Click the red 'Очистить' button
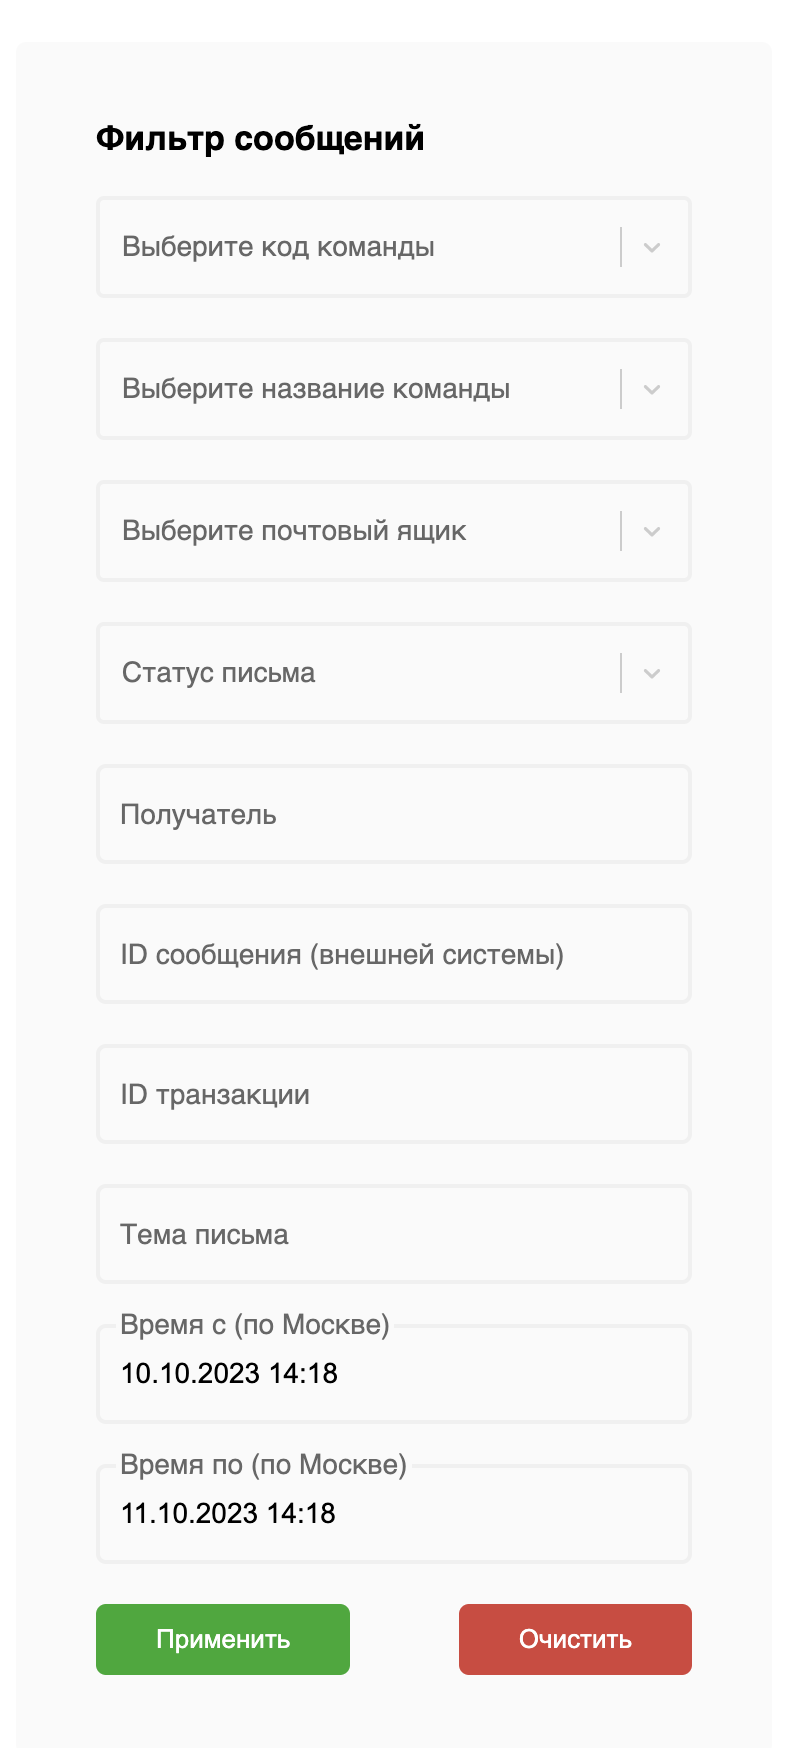 coord(575,1639)
